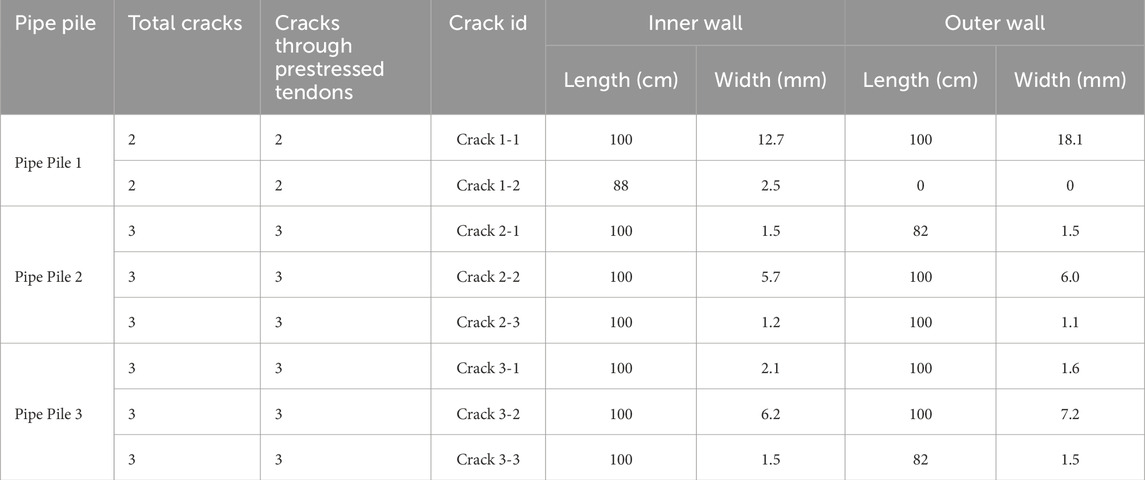Viewport: 1145px width, 480px height.
Task: Click the Total cracks column header
Action: [185, 23]
